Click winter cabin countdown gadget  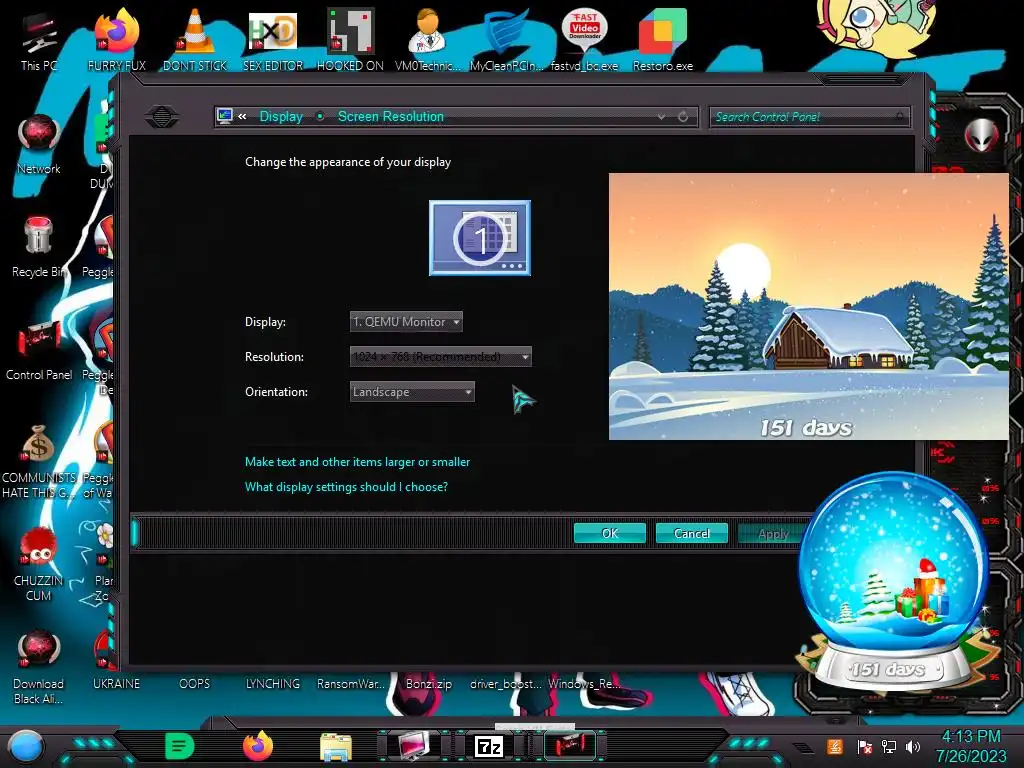click(808, 306)
